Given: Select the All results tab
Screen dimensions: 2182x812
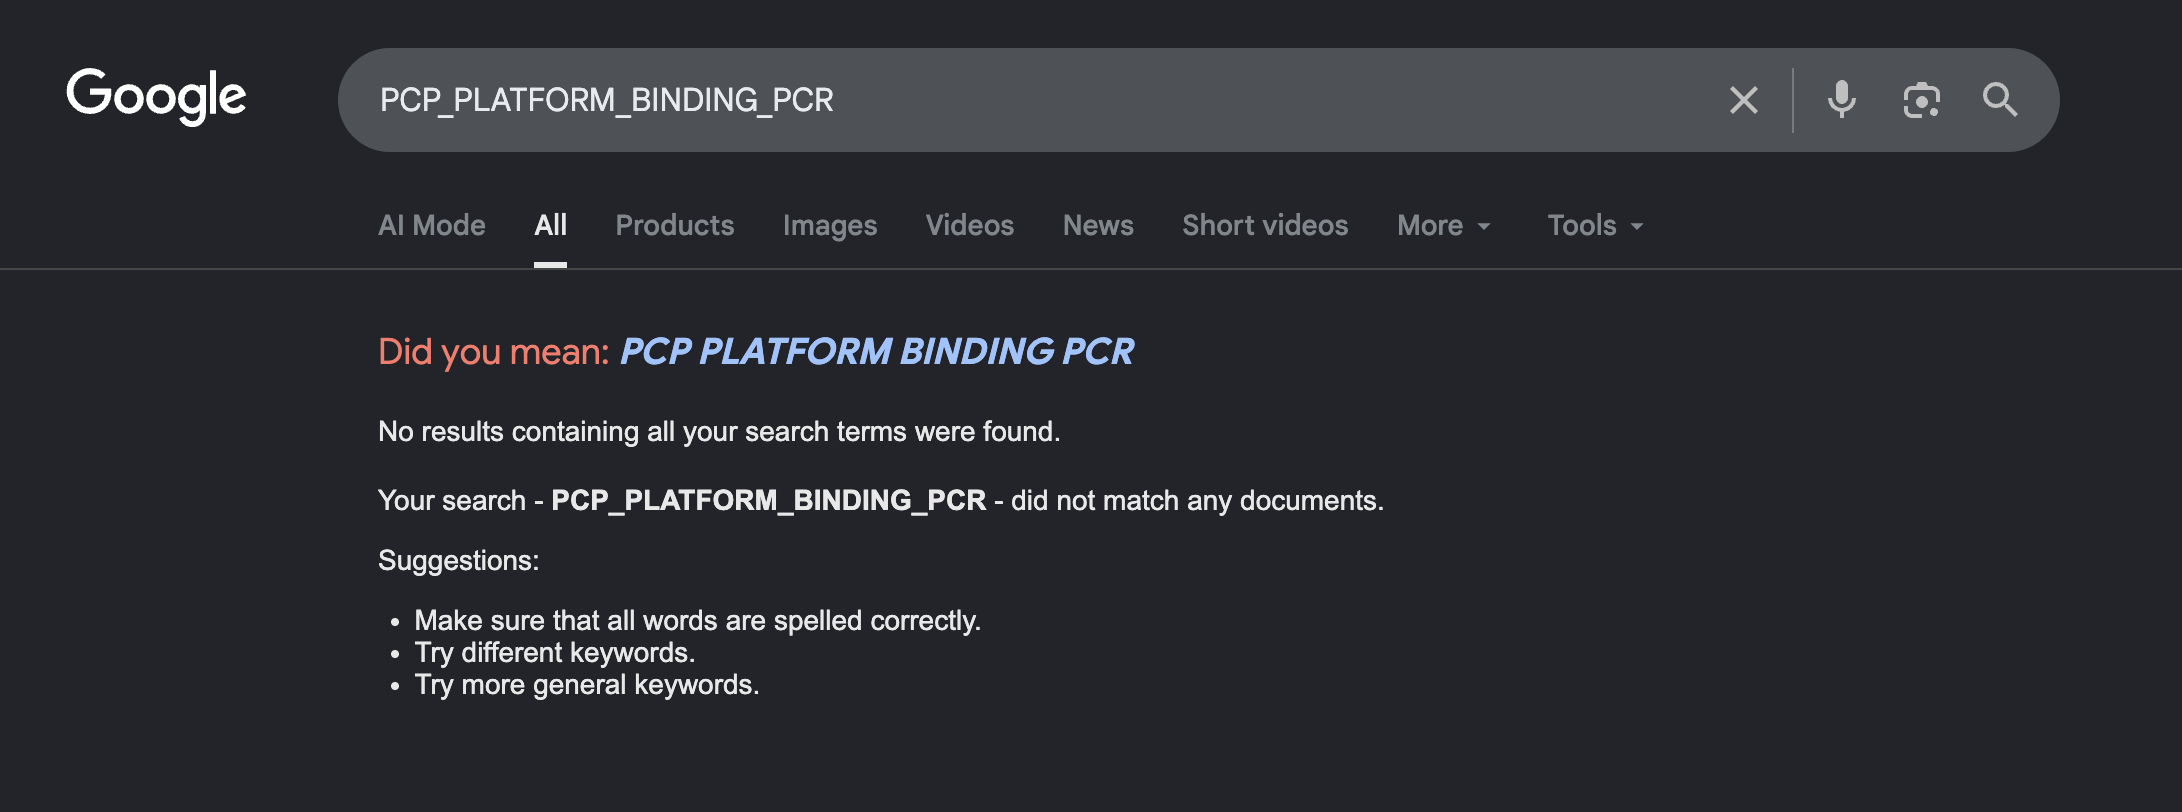Looking at the screenshot, I should 550,226.
